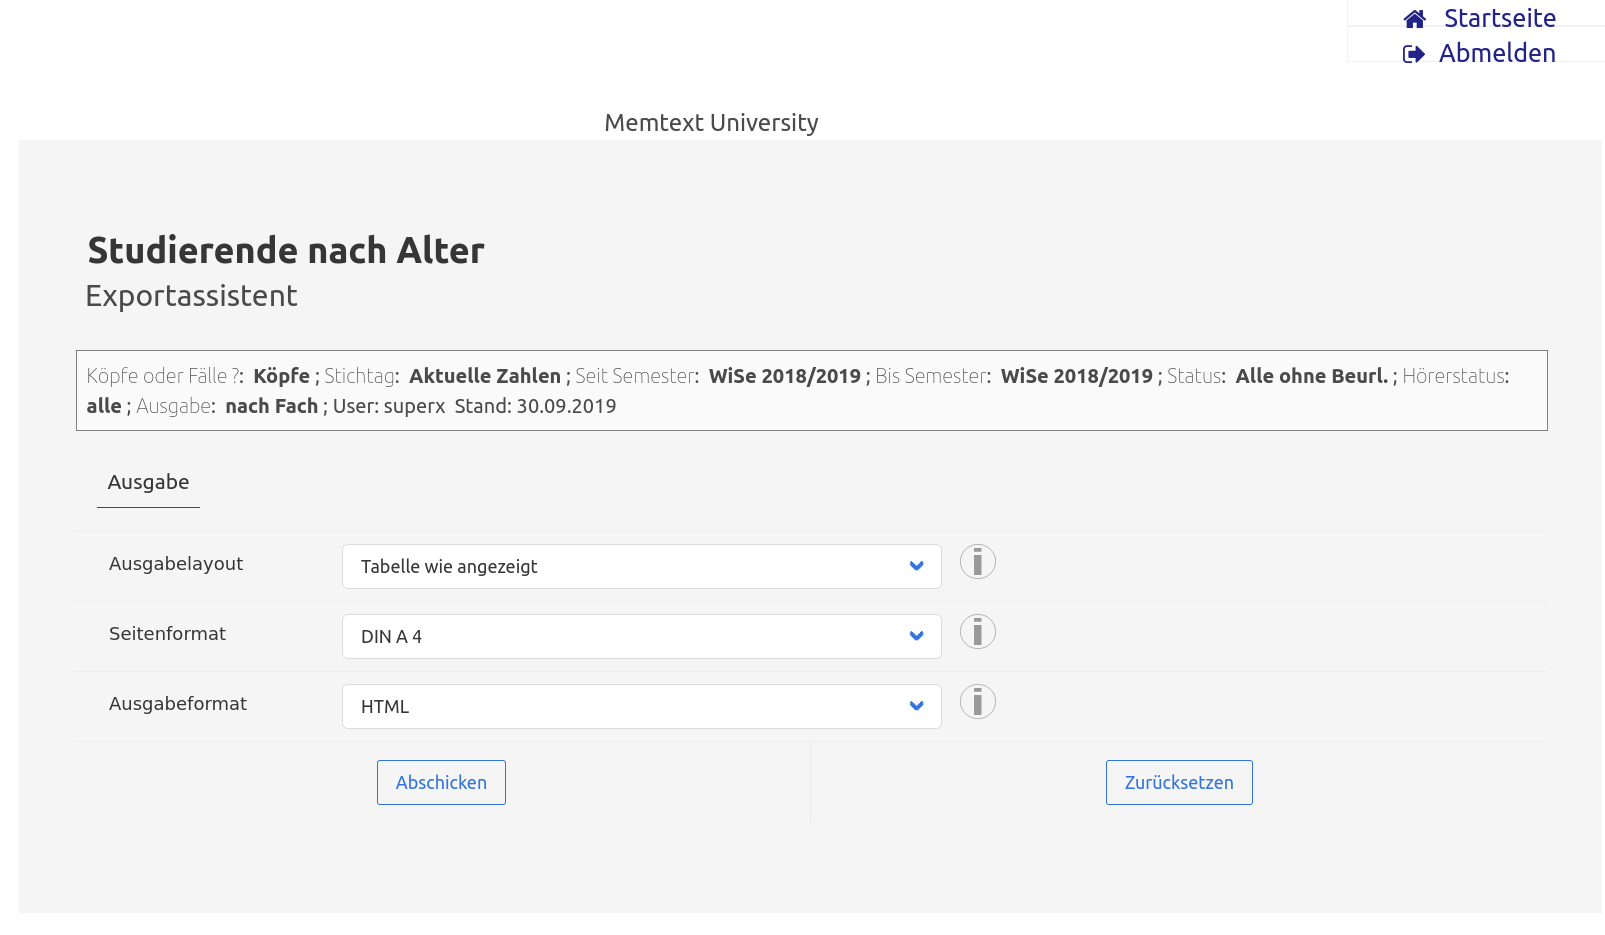Click the parameter summary box
Image resolution: width=1605 pixels, height=935 pixels.
(x=812, y=391)
